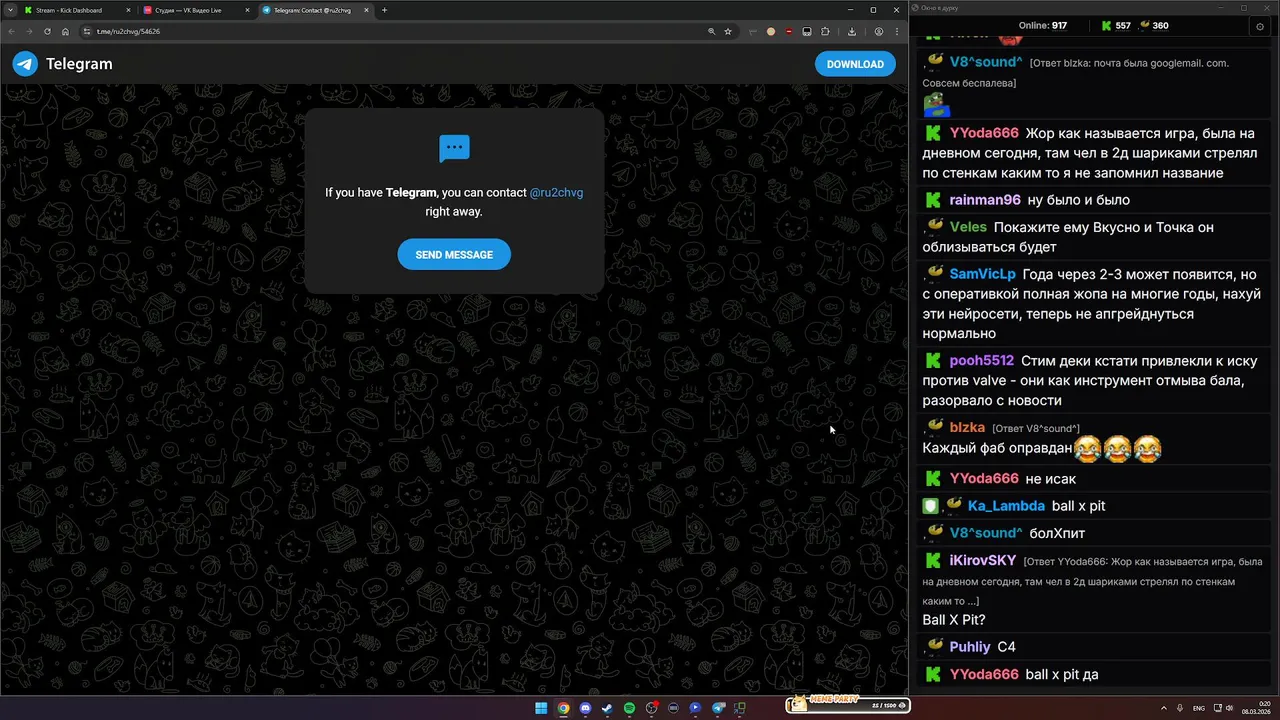The width and height of the screenshot is (1280, 720).
Task: Click the microphone icon in the system tray
Action: pyautogui.click(x=1180, y=708)
